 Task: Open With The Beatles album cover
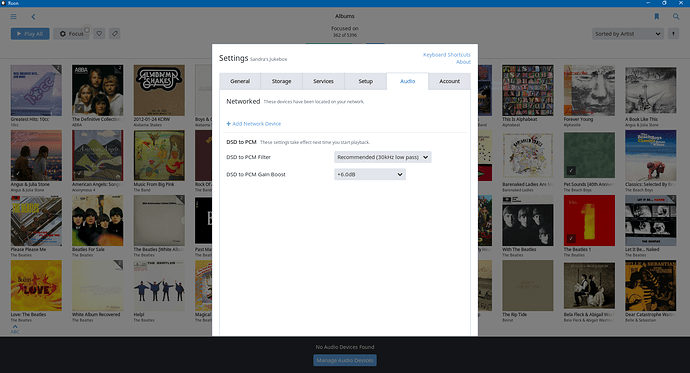point(528,221)
